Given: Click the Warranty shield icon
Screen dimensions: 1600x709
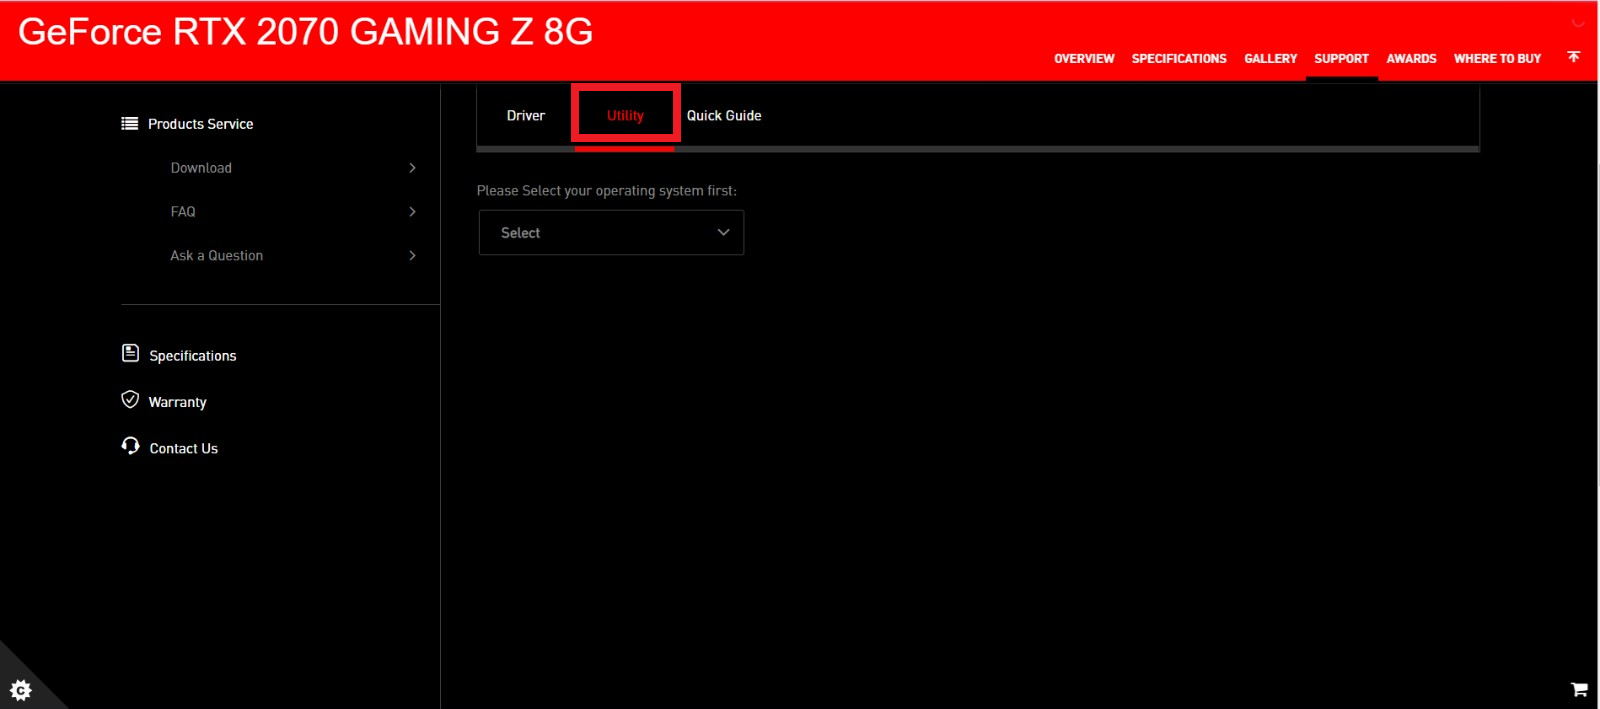Looking at the screenshot, I should pos(130,400).
